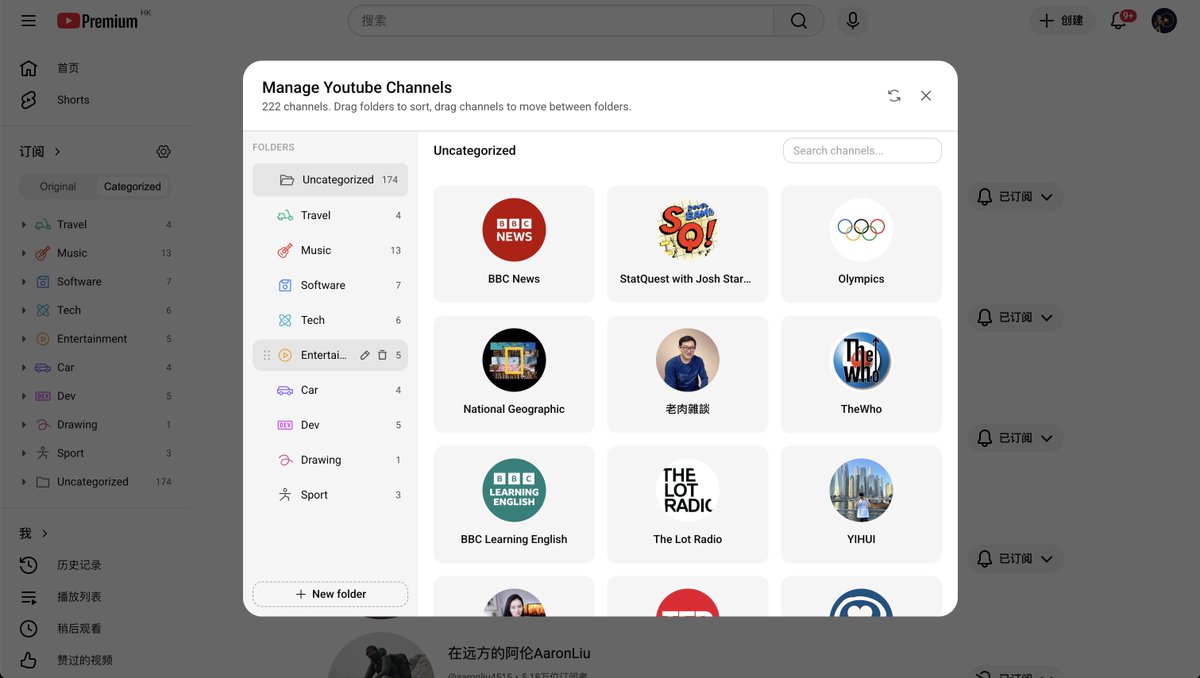Switch to the Original toggle option
The width and height of the screenshot is (1200, 678).
coord(58,187)
